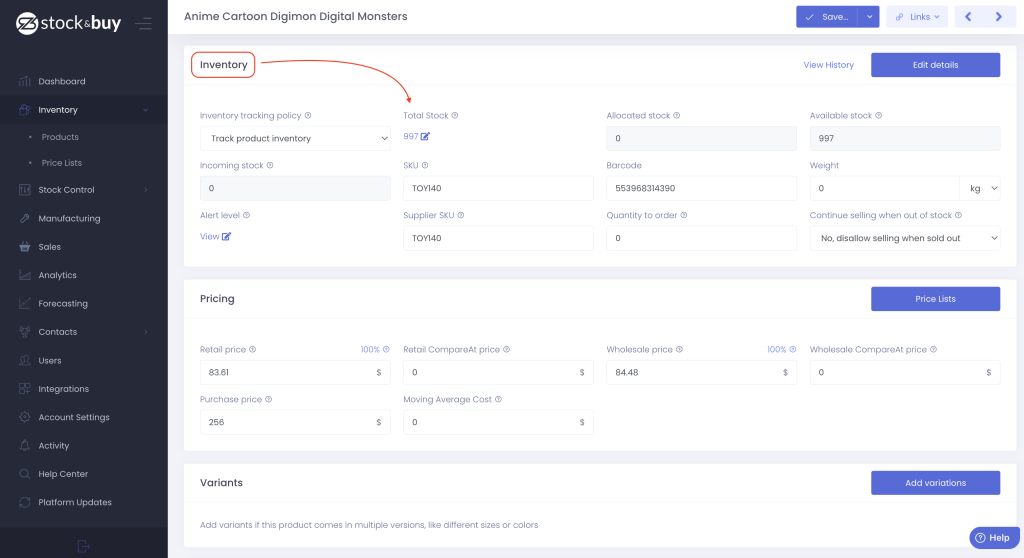The width and height of the screenshot is (1024, 558).
Task: Open the weight unit kg dropdown
Action: 980,188
